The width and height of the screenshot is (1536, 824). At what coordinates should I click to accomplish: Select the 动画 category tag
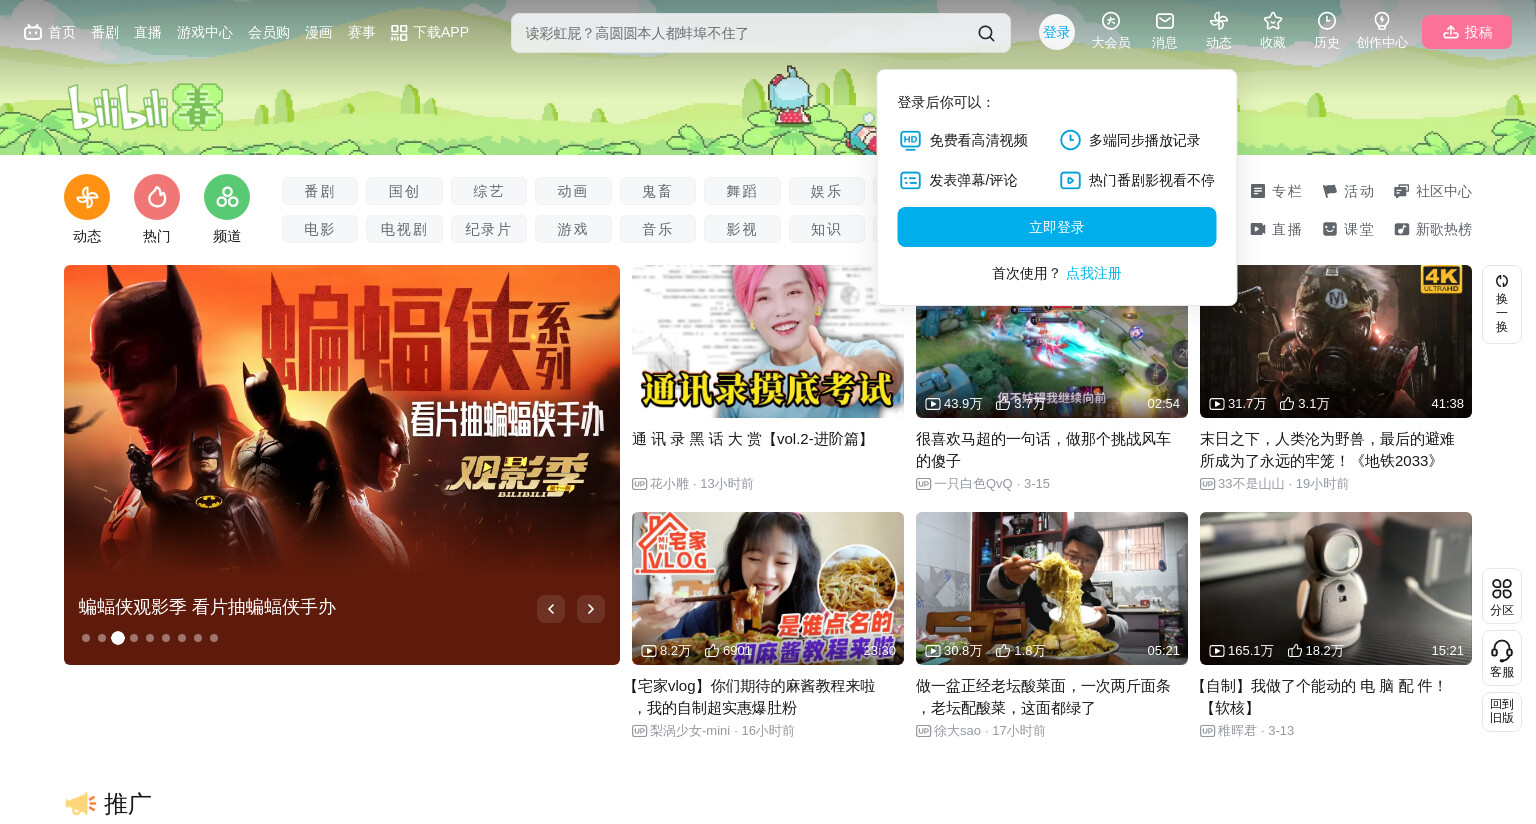(x=573, y=191)
